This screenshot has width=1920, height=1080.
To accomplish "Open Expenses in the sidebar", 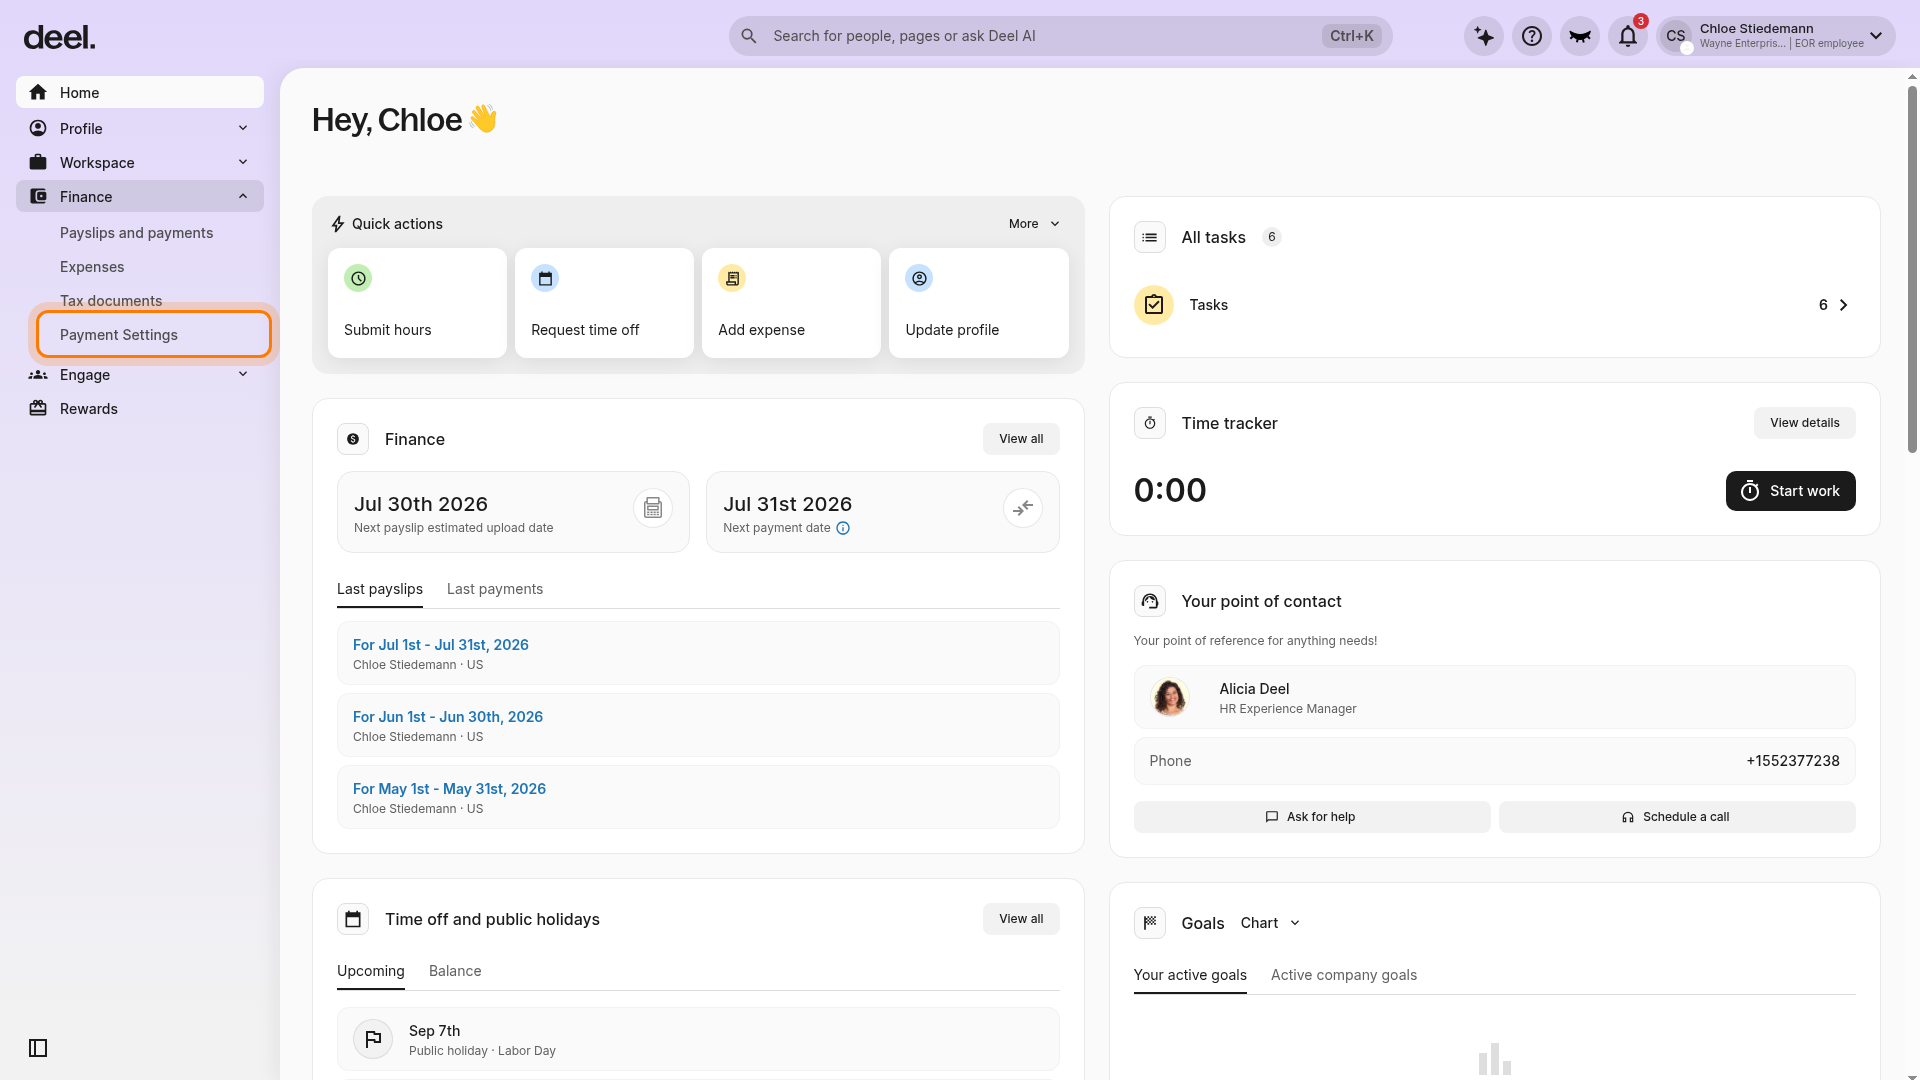I will click(x=92, y=267).
